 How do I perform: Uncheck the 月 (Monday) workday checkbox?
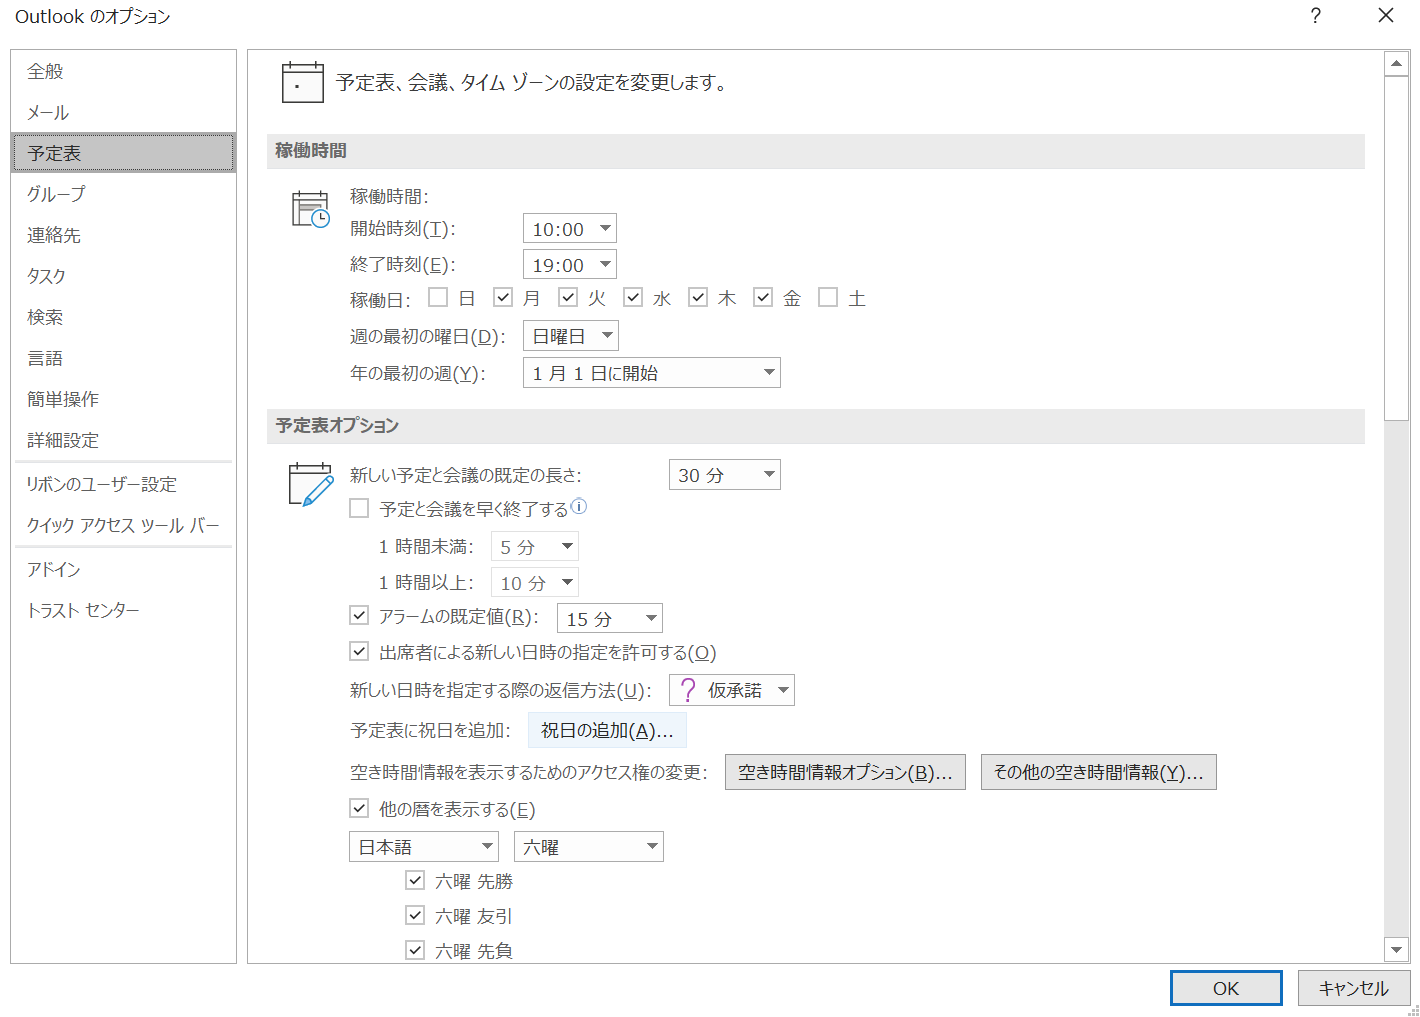pos(503,297)
